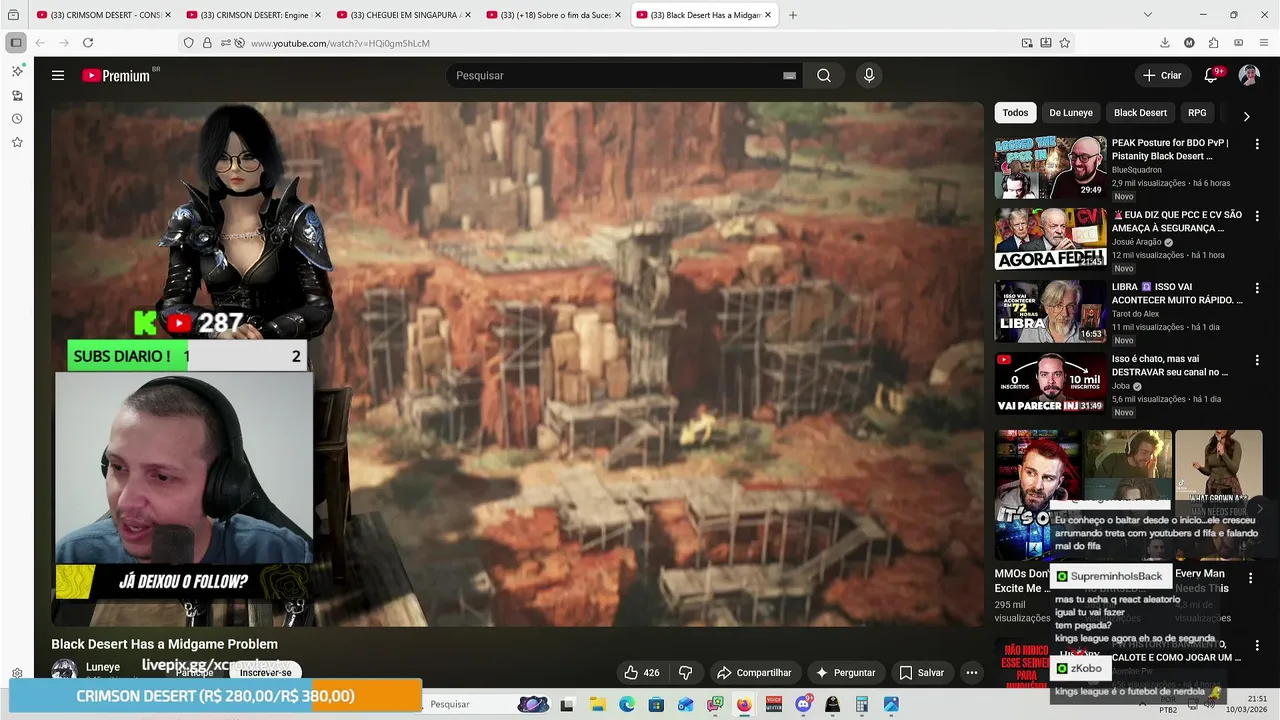
Task: Open the Firefox application menu
Action: pos(1263,43)
